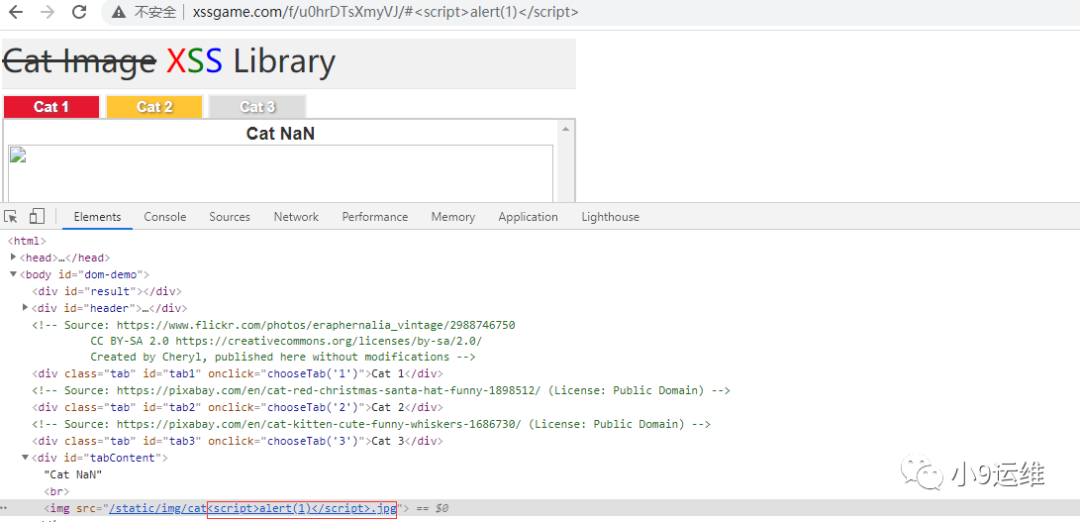Toggle the device toolbar icon in DevTools
1080x522 pixels.
pos(37,217)
